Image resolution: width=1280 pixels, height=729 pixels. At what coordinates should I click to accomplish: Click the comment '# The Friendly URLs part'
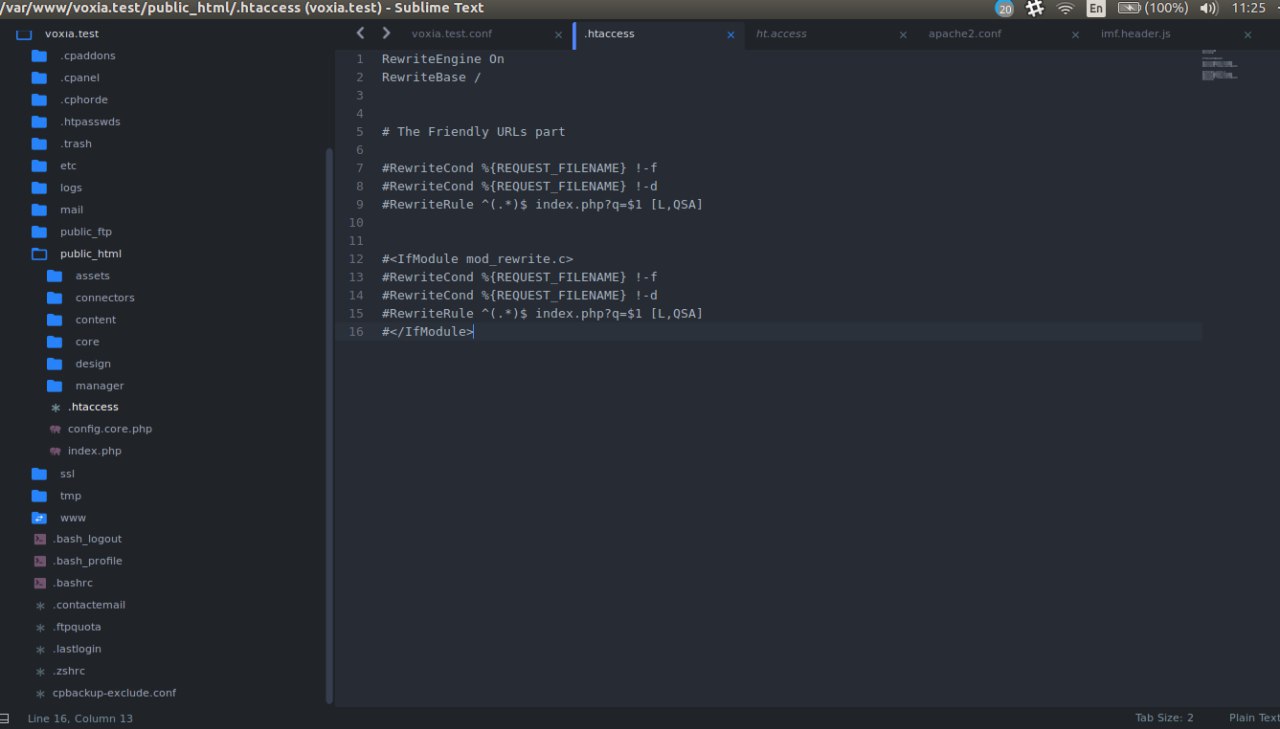(473, 132)
